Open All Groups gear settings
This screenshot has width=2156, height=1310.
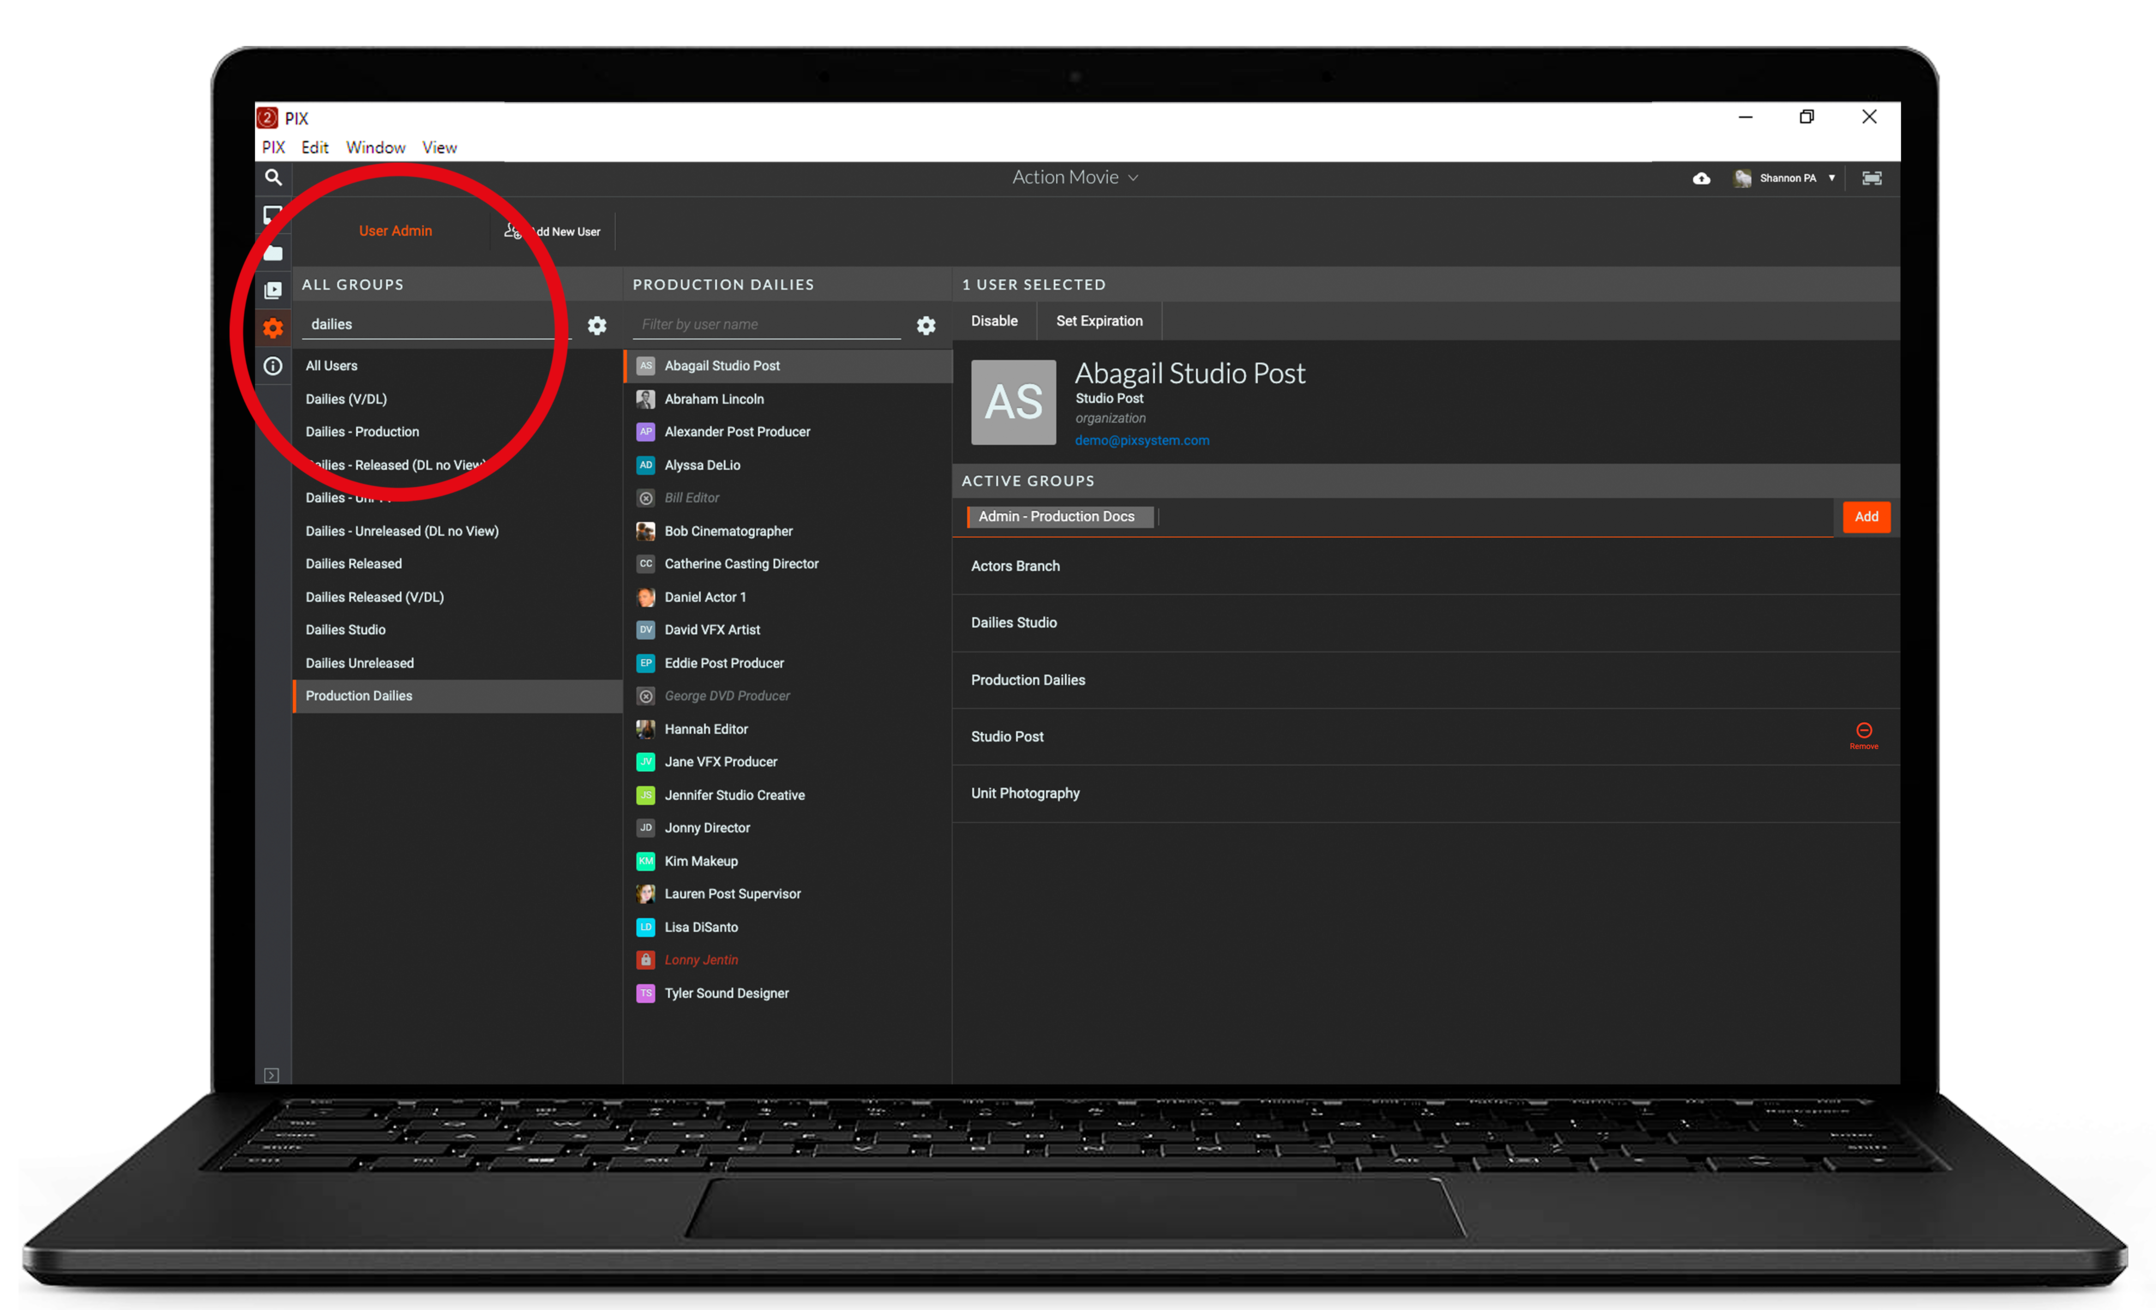tap(597, 326)
